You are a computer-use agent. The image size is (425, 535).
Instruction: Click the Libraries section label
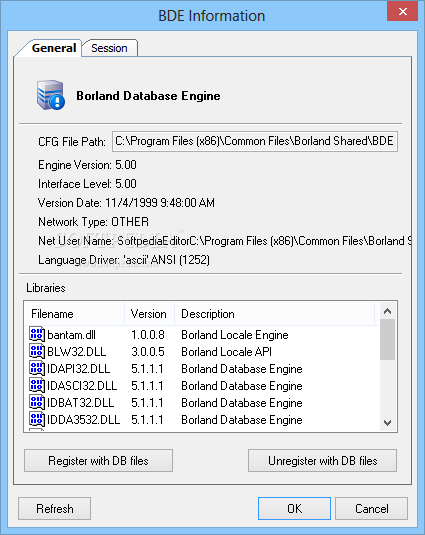46,288
